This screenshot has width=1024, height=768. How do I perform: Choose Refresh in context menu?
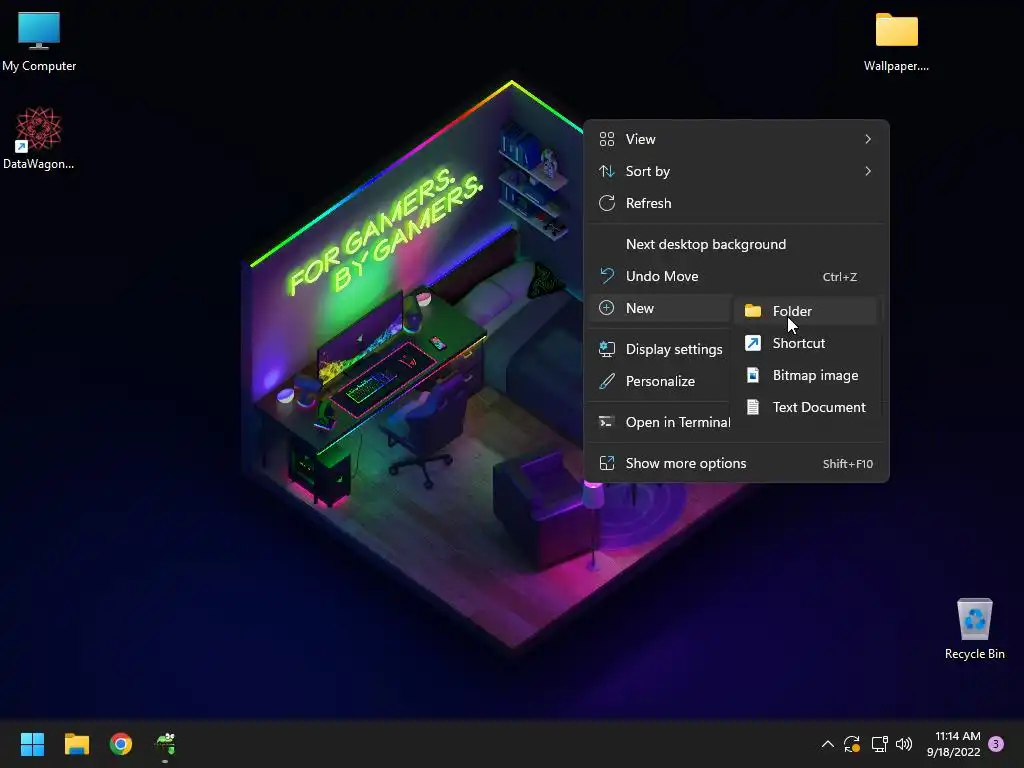click(x=736, y=203)
